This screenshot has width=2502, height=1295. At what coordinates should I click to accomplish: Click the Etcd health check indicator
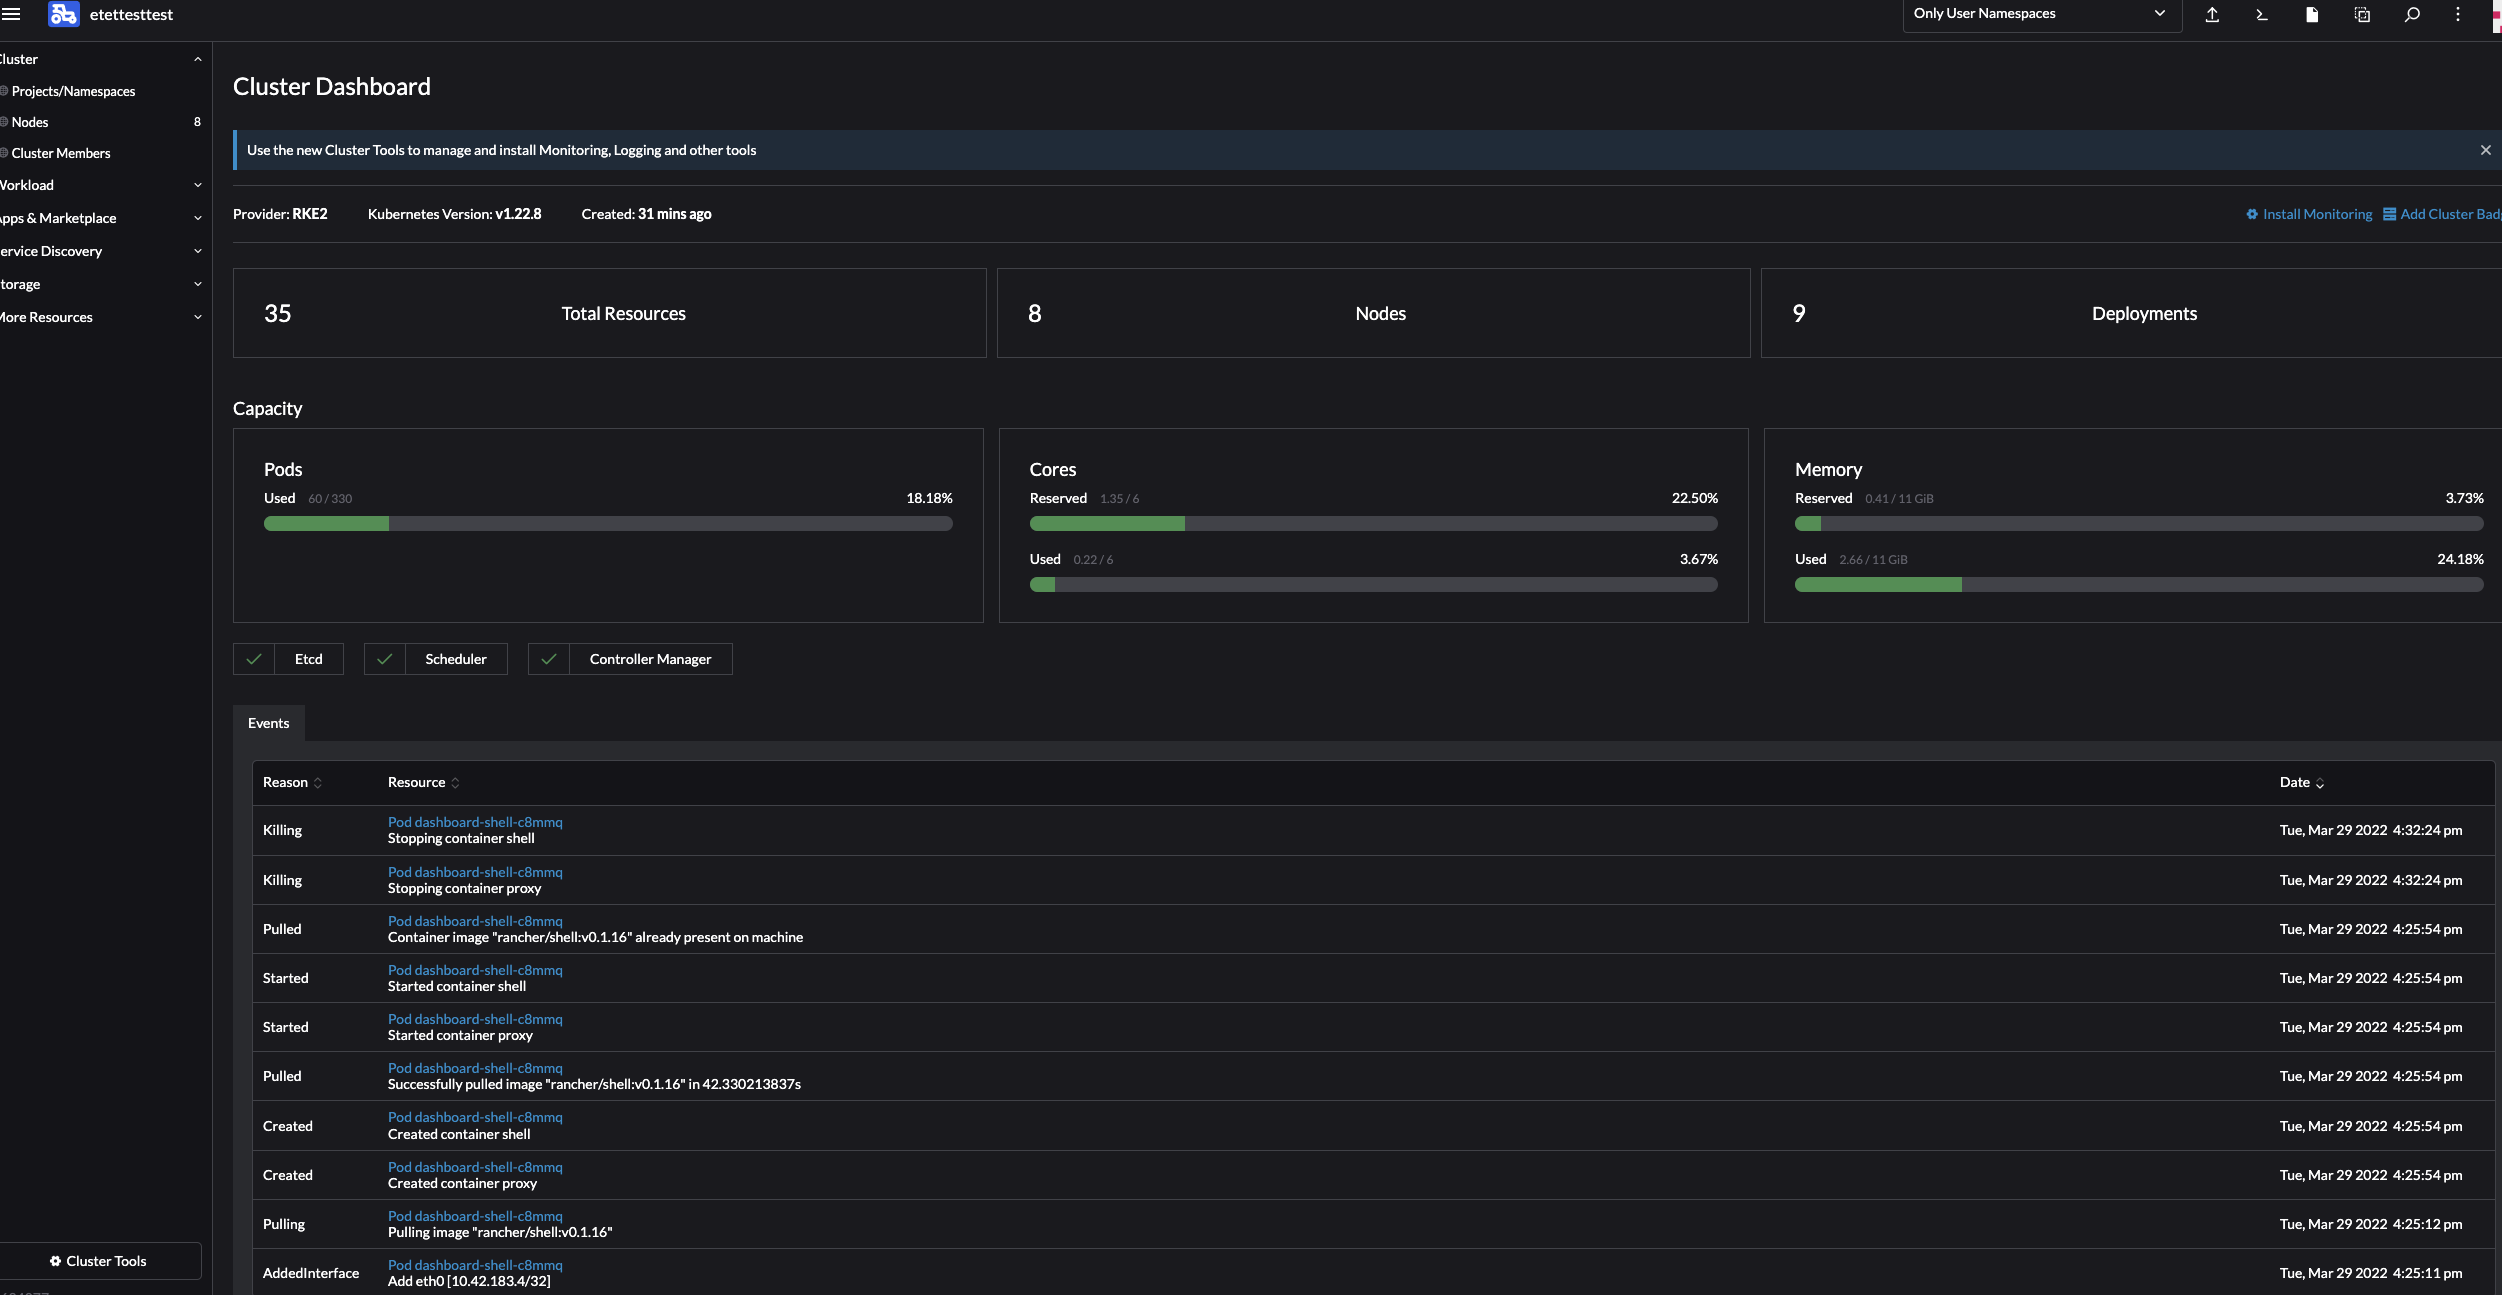pos(287,659)
